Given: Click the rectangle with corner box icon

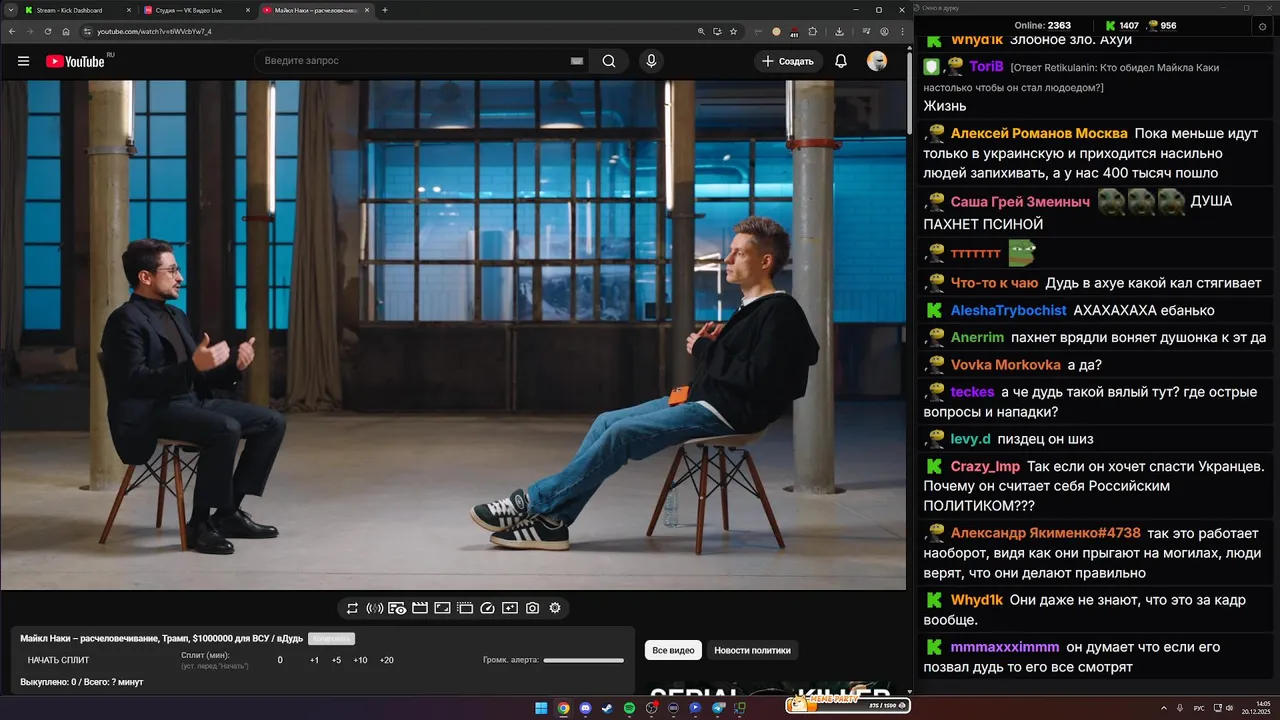Looking at the screenshot, I should [442, 608].
